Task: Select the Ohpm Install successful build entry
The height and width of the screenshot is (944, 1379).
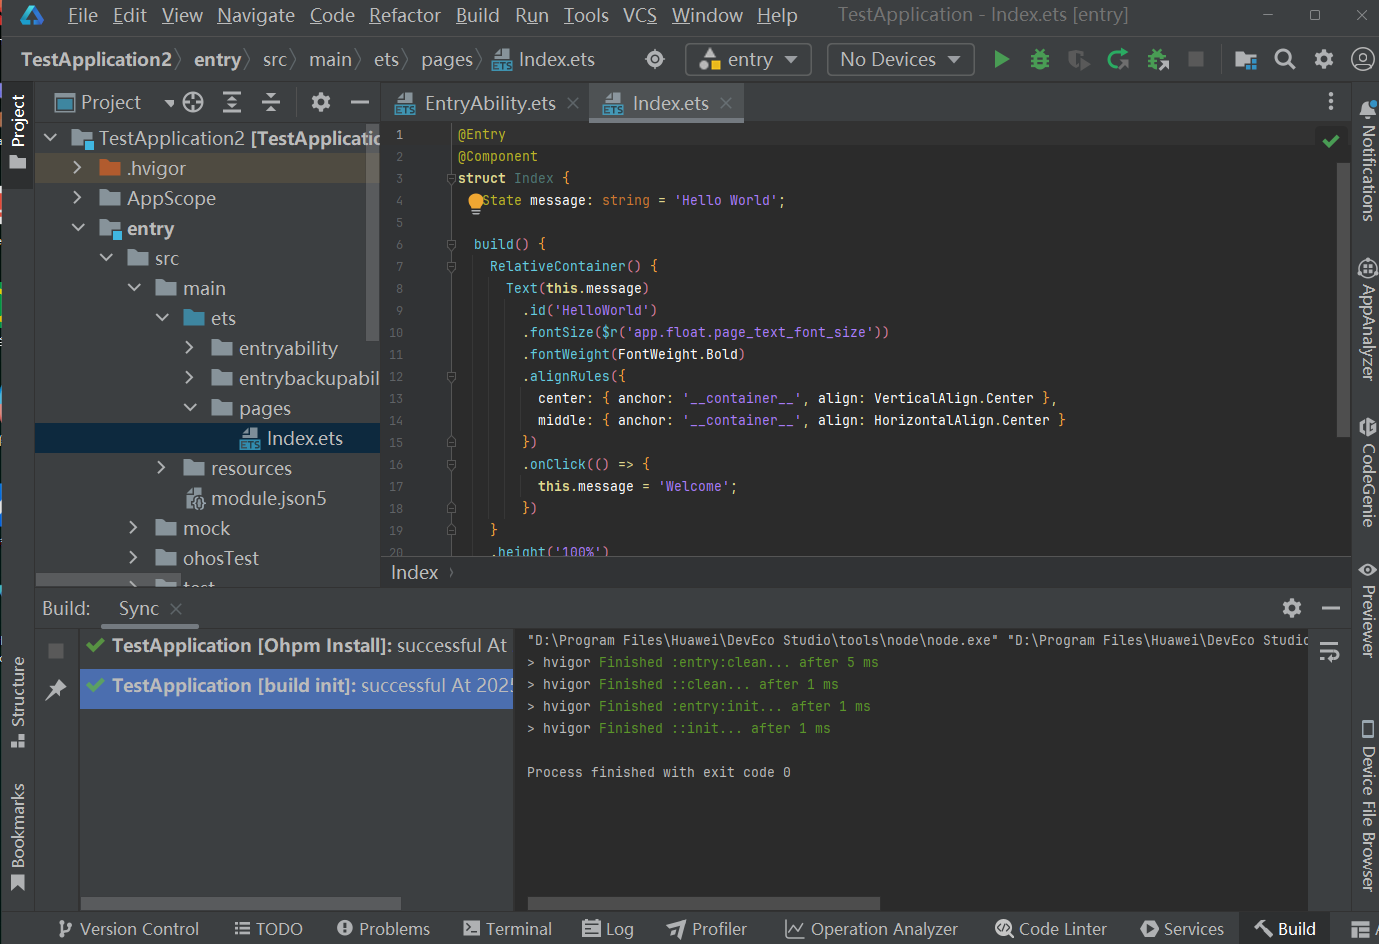Action: pyautogui.click(x=296, y=645)
